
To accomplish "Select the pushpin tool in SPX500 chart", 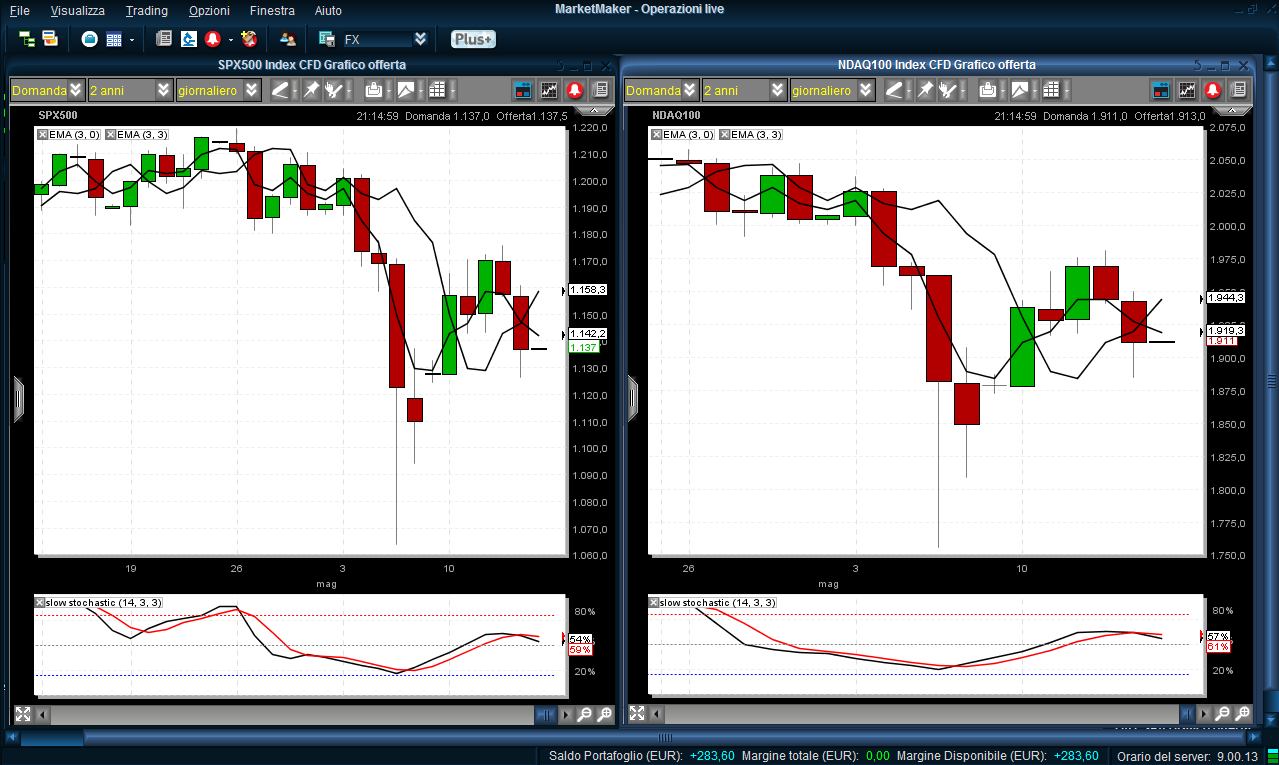I will point(311,90).
